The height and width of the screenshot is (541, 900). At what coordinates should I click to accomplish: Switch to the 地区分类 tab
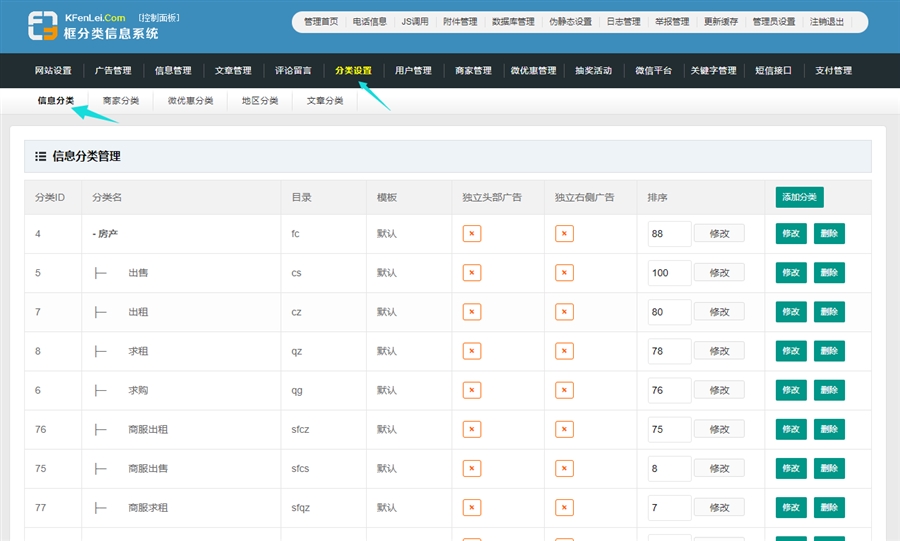click(260, 101)
